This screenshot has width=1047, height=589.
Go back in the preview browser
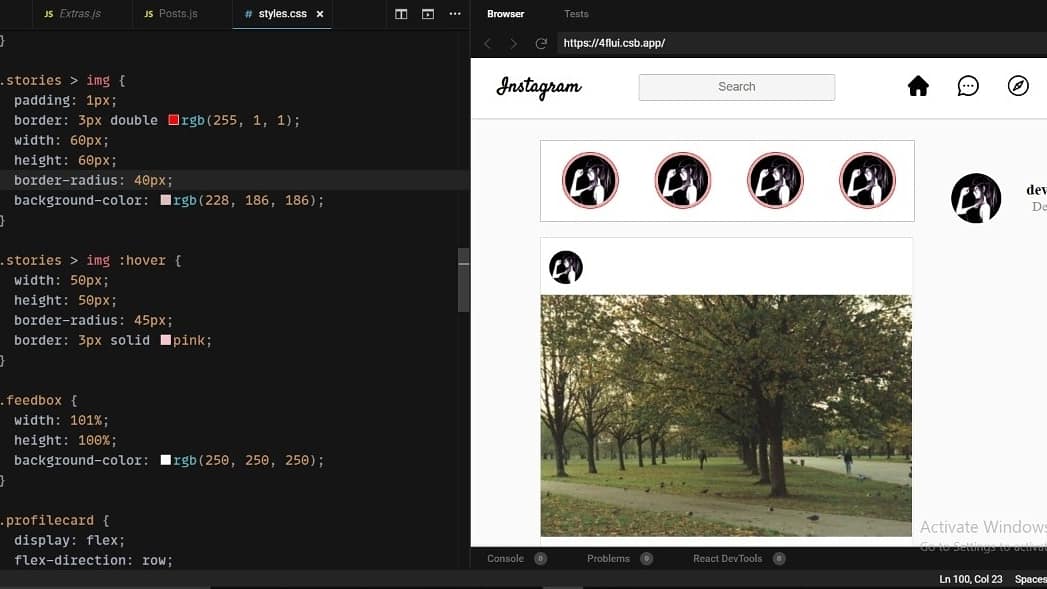point(488,43)
